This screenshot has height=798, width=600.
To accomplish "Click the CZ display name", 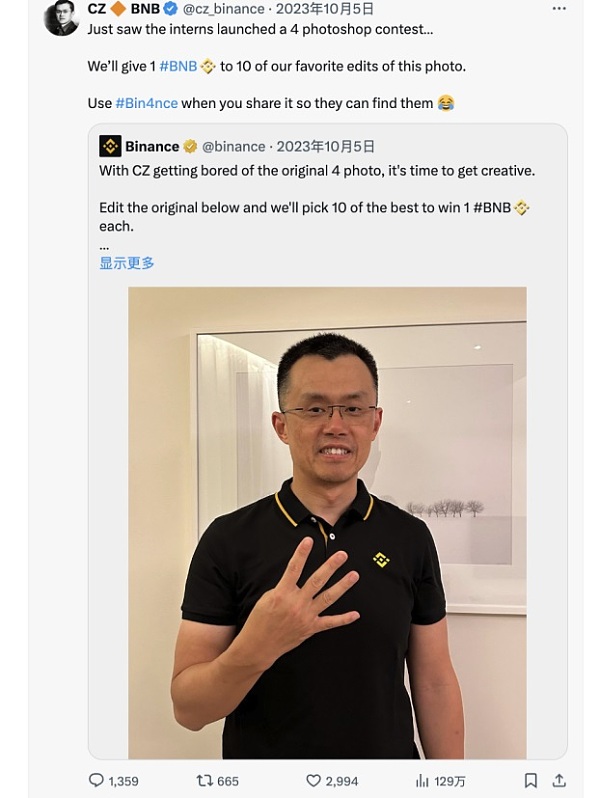I will click(96, 9).
